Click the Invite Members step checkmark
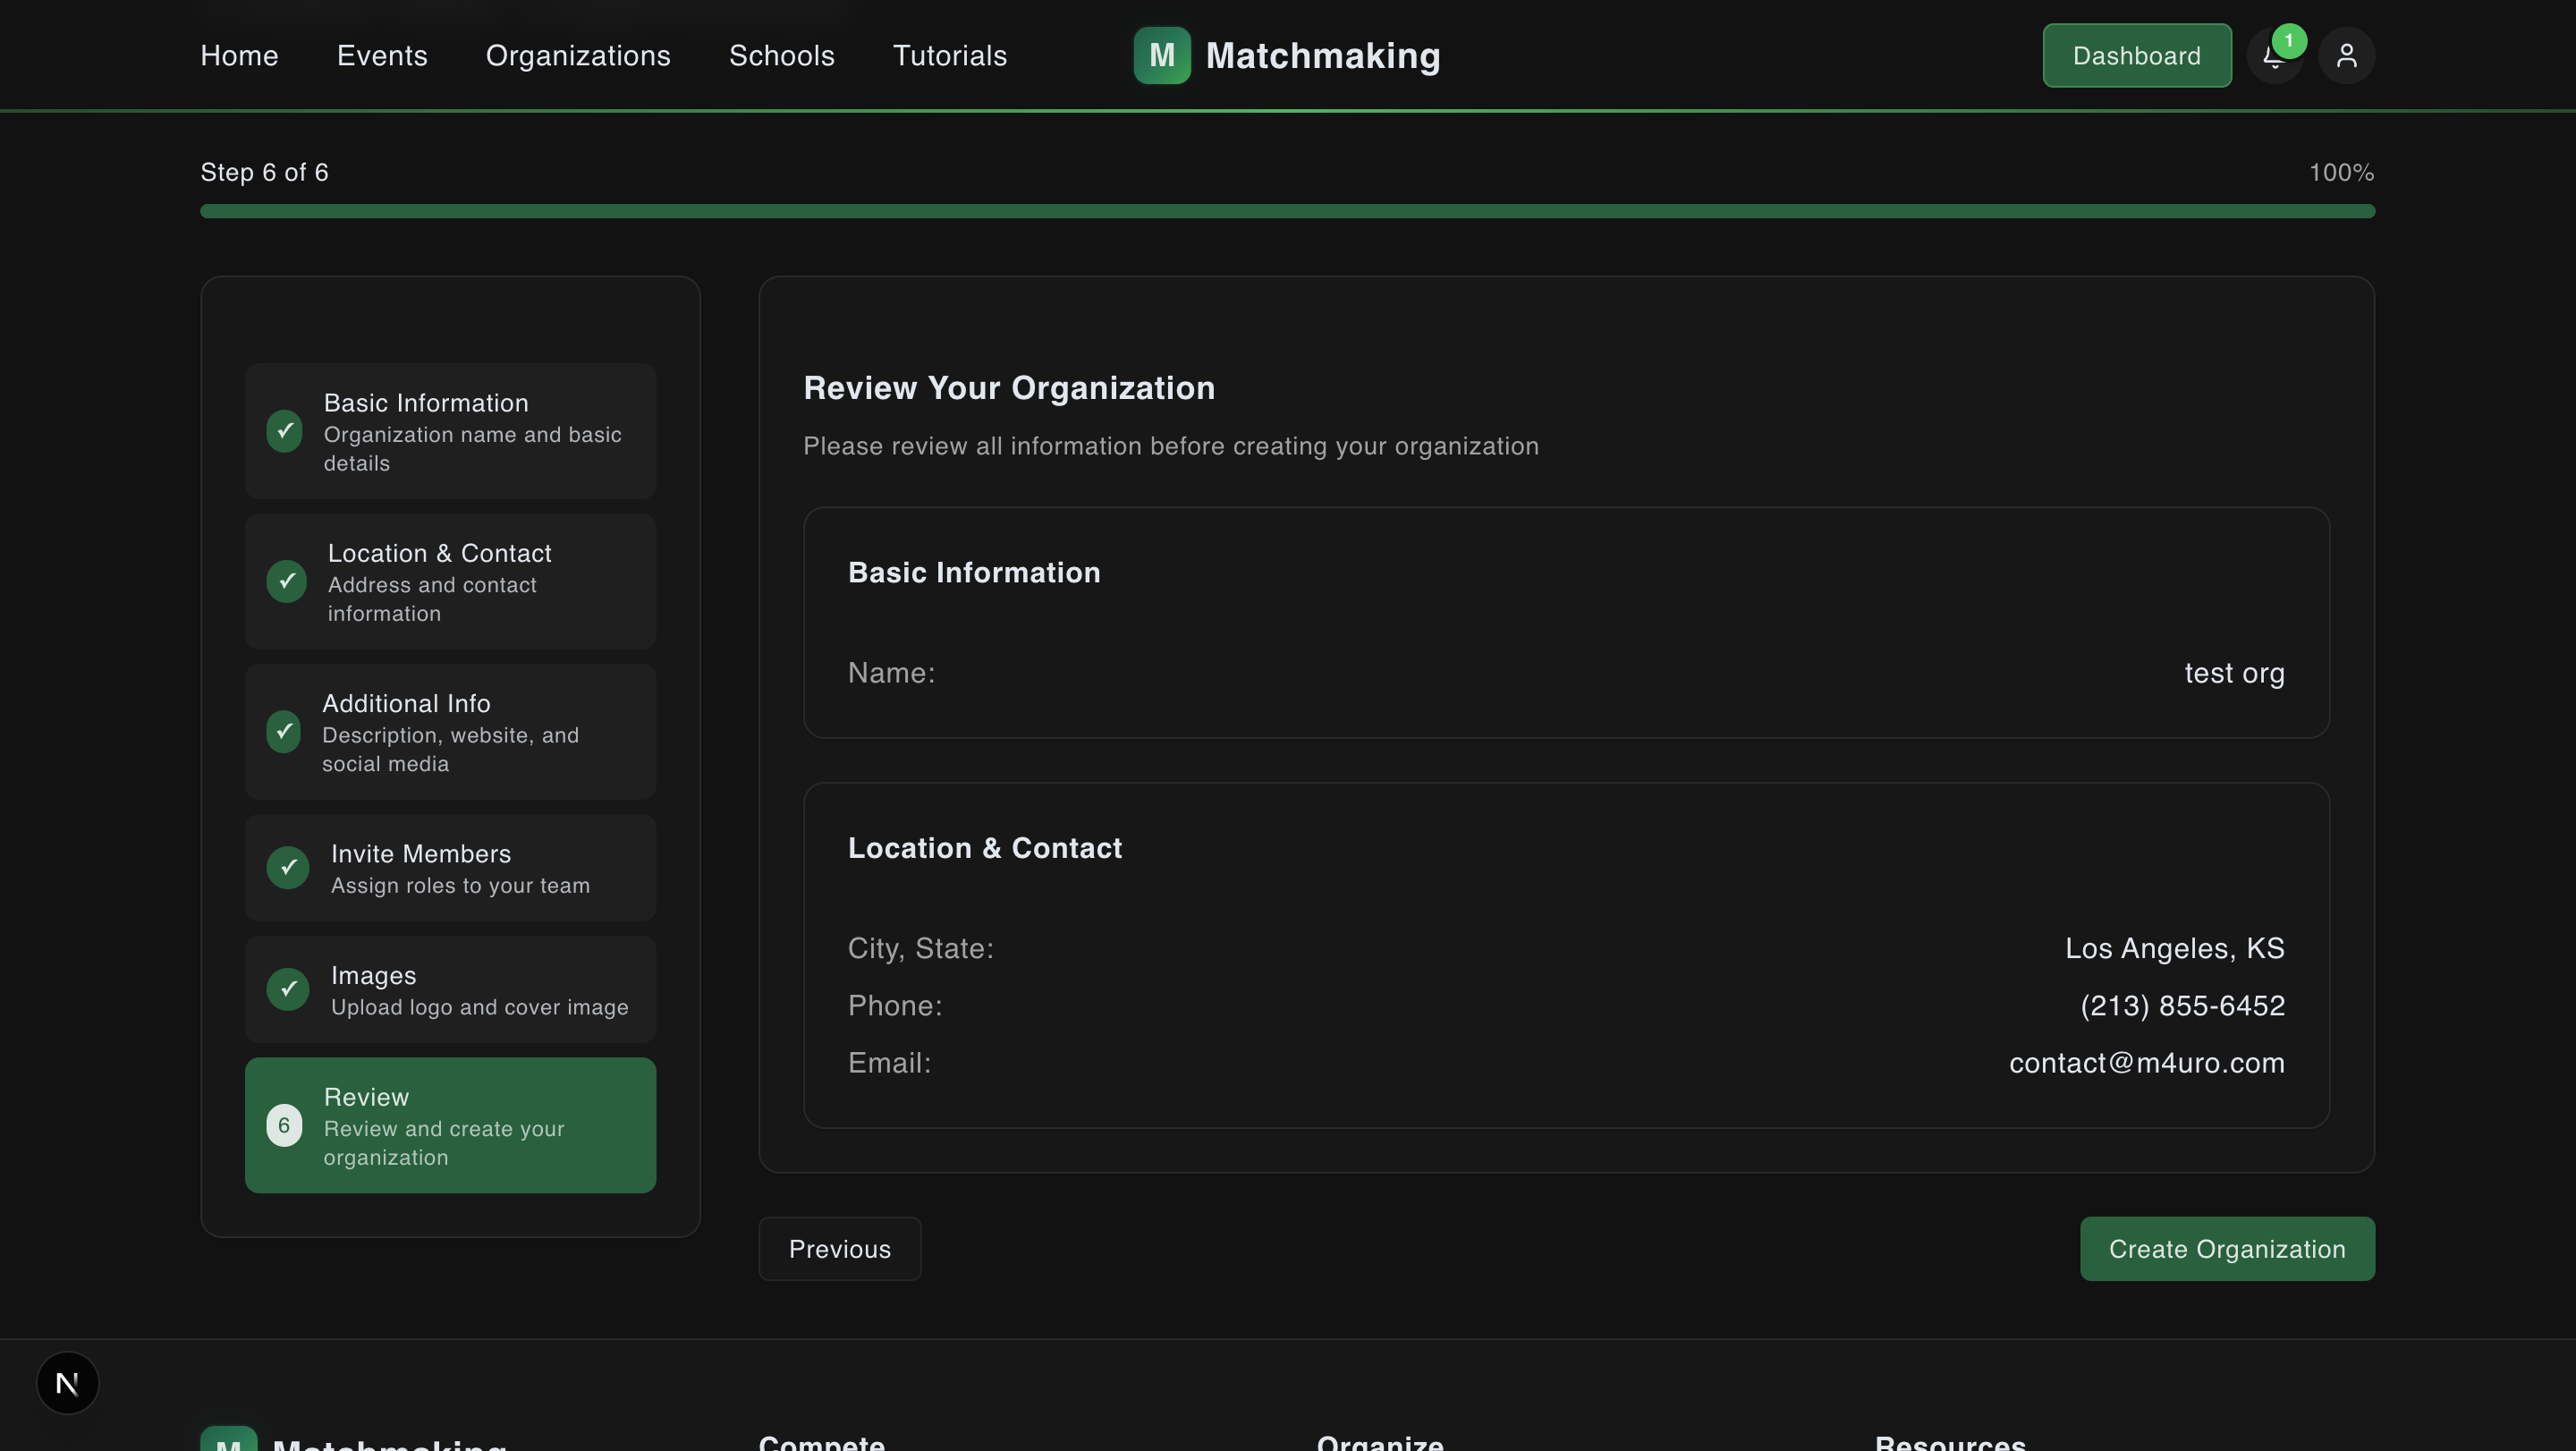 288,867
